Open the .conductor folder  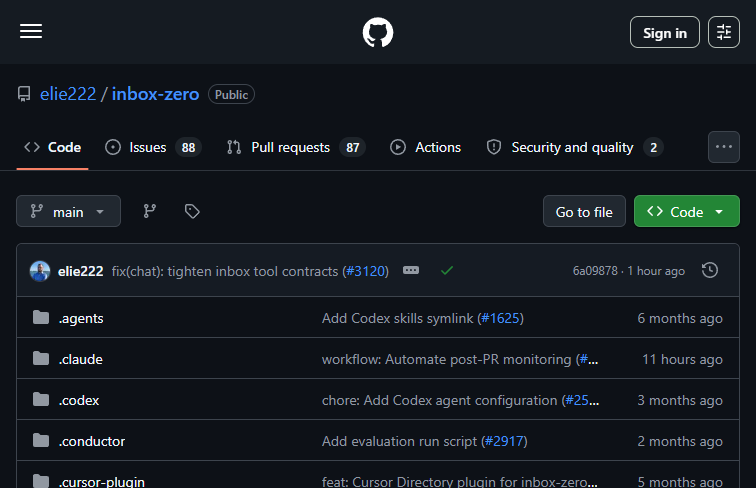pos(92,441)
